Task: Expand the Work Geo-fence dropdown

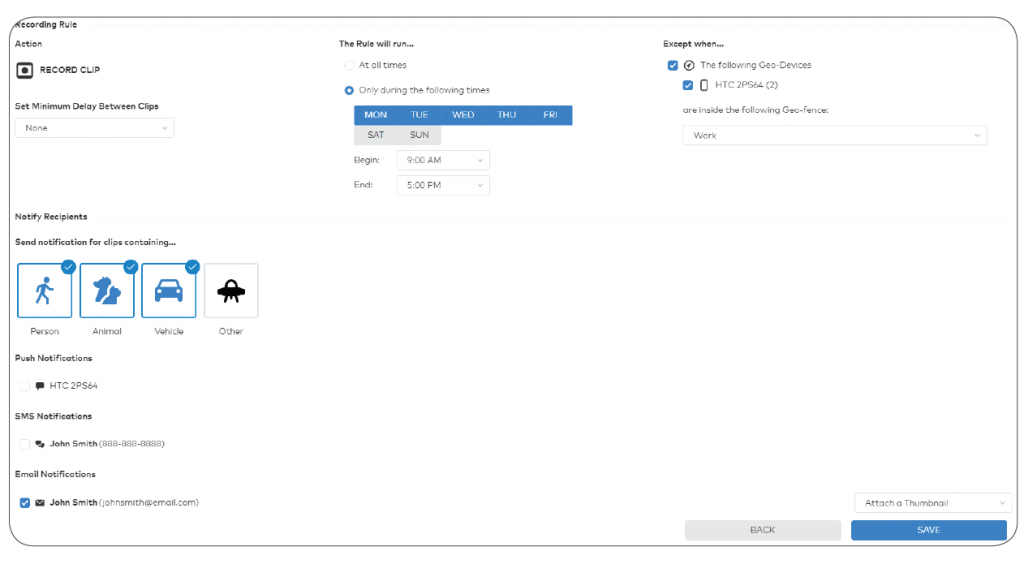Action: coord(834,135)
